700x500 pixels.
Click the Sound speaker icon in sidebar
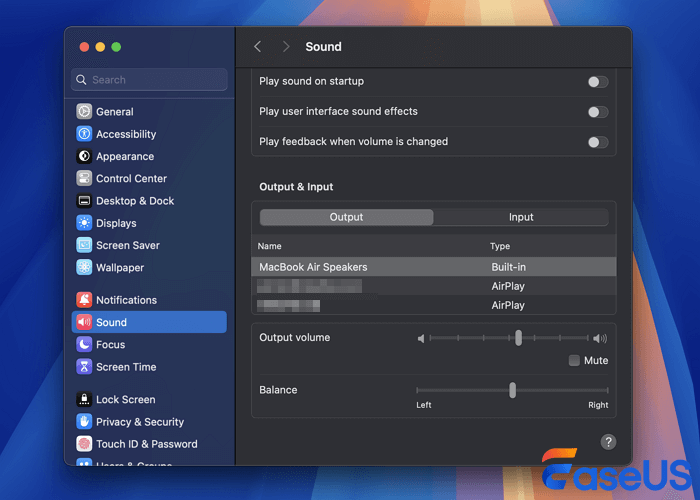(84, 322)
